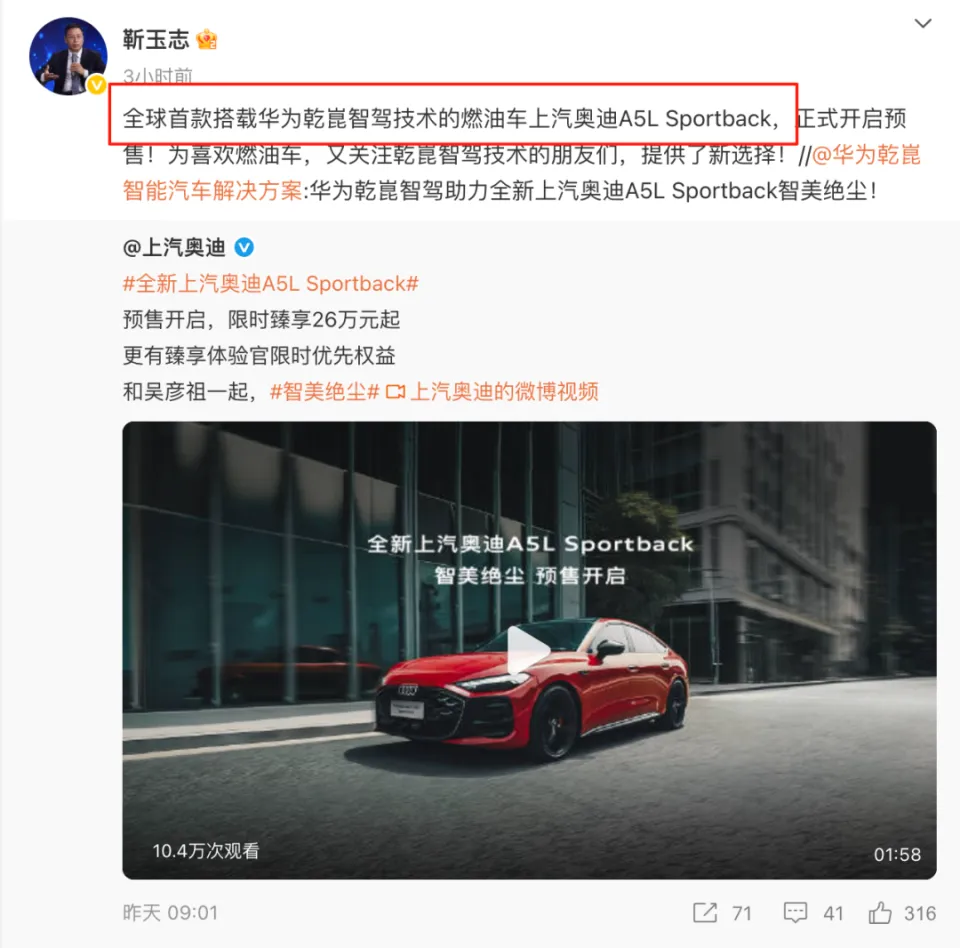Click 靳玉志 profile avatar
The height and width of the screenshot is (948, 960).
(68, 56)
